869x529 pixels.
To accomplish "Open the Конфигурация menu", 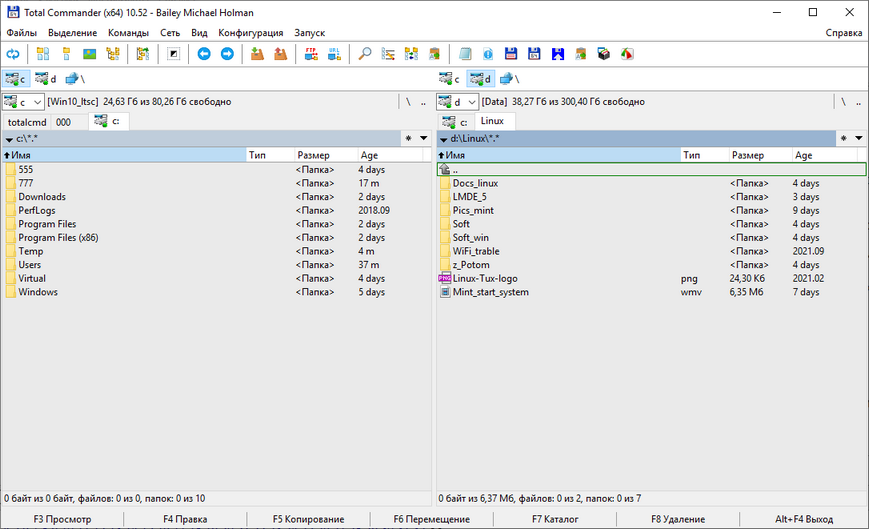I will point(250,33).
